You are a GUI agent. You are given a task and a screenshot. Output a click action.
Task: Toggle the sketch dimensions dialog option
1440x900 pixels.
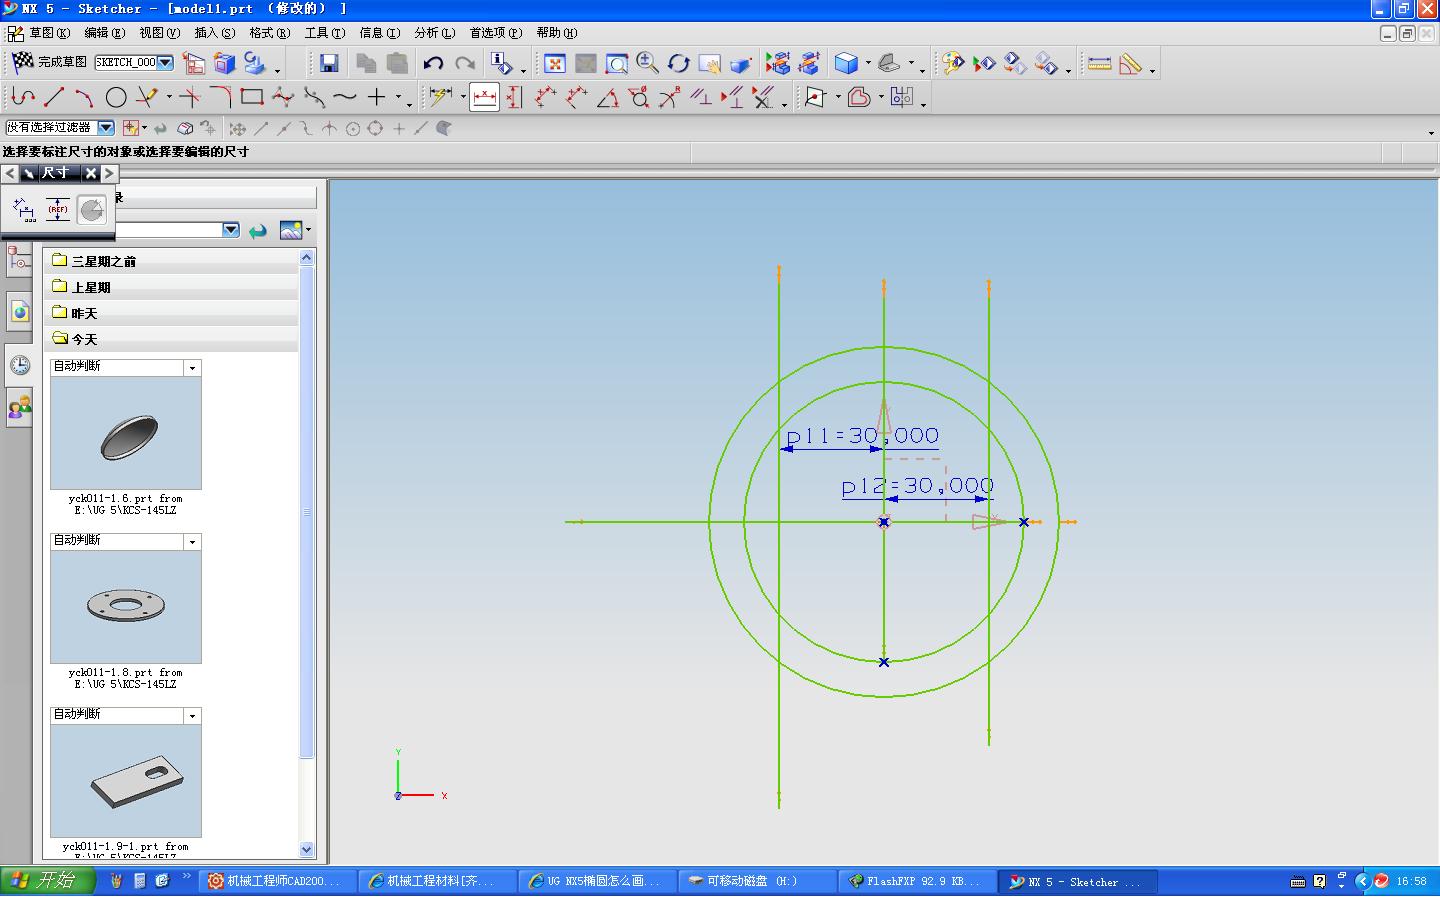click(x=24, y=209)
